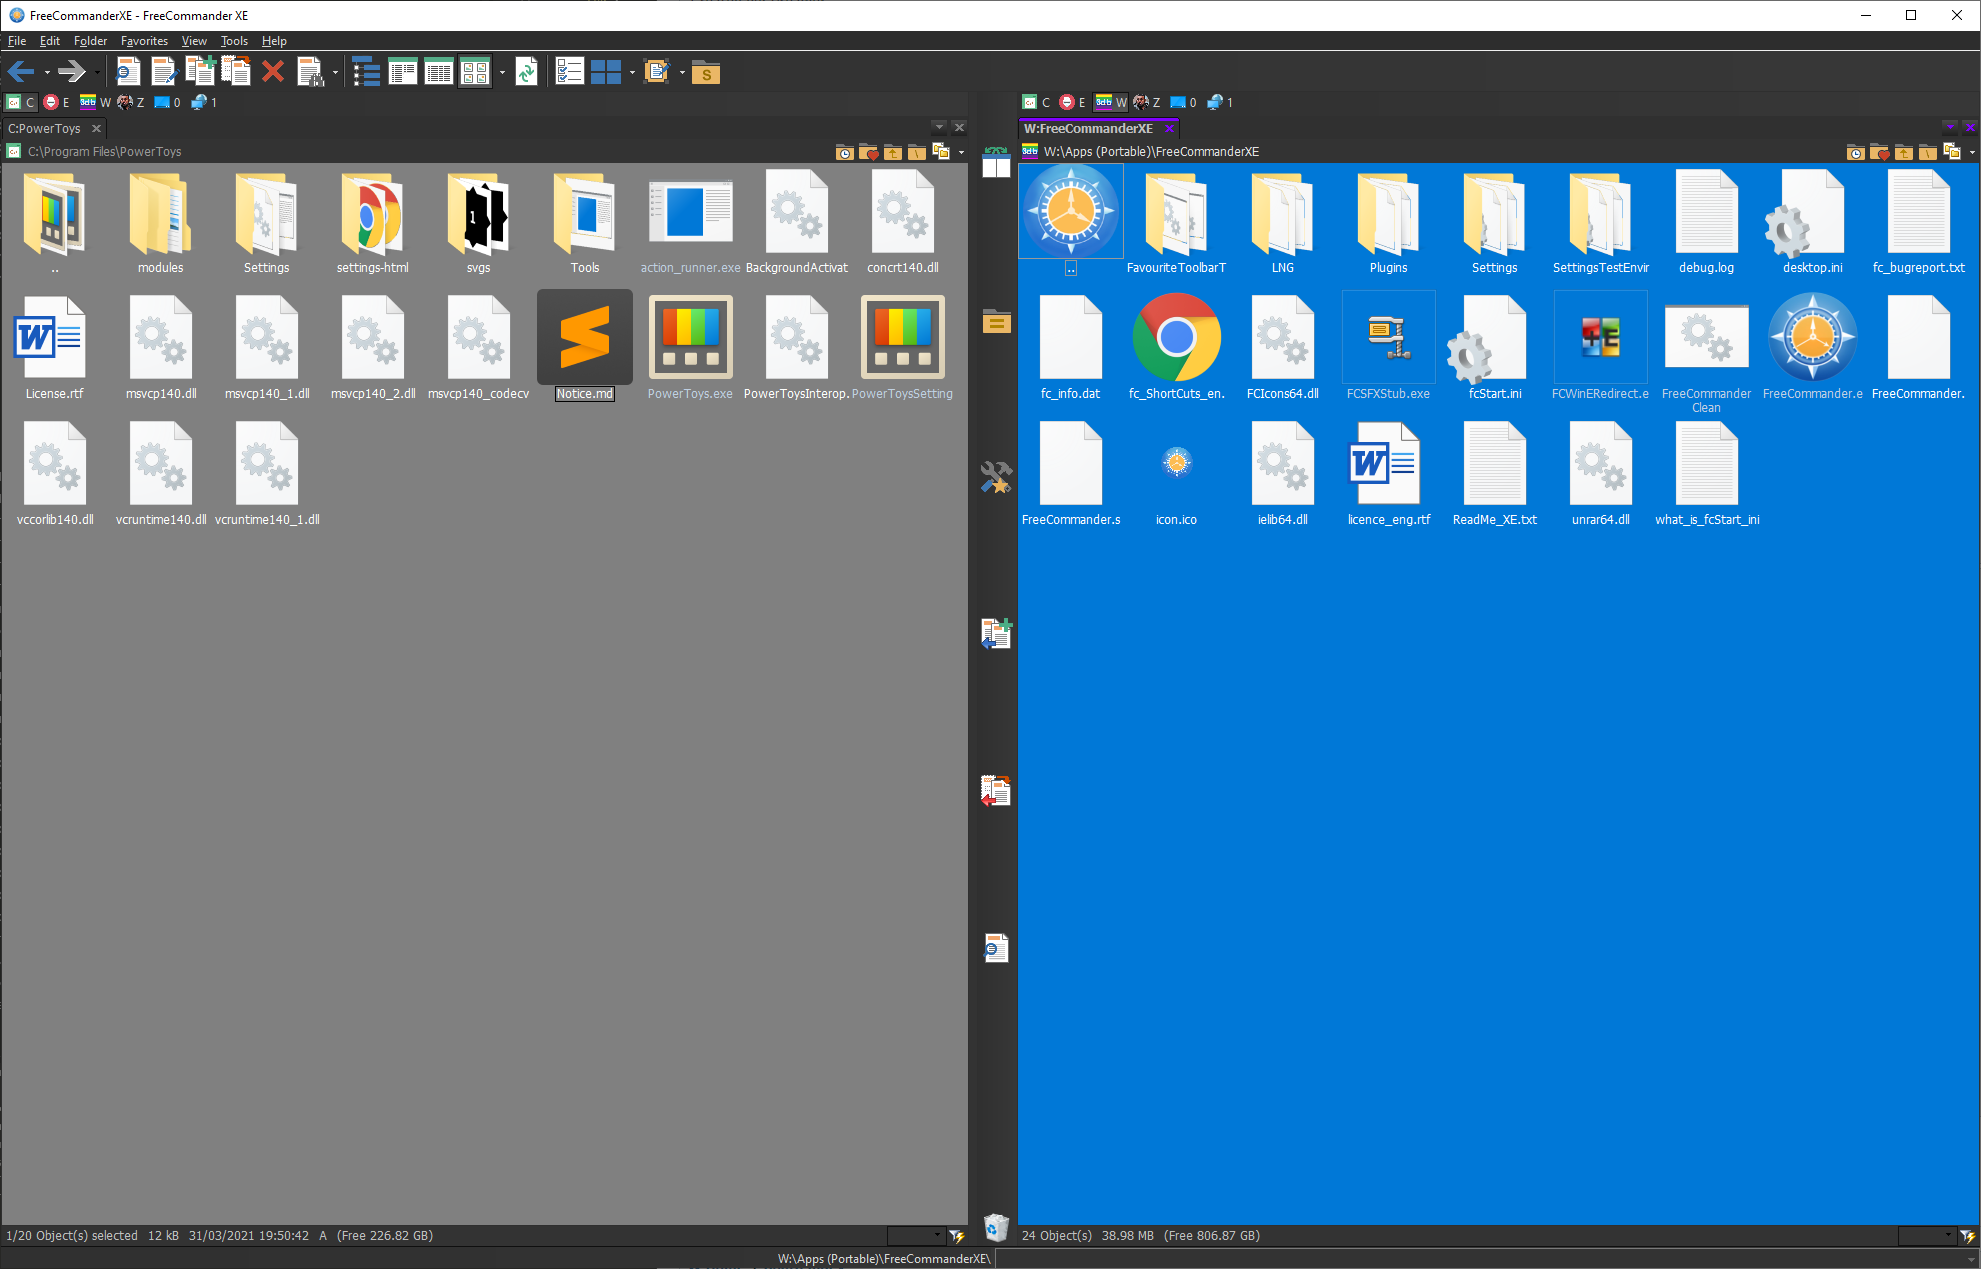
Task: Open the Favorites menu
Action: (x=144, y=41)
